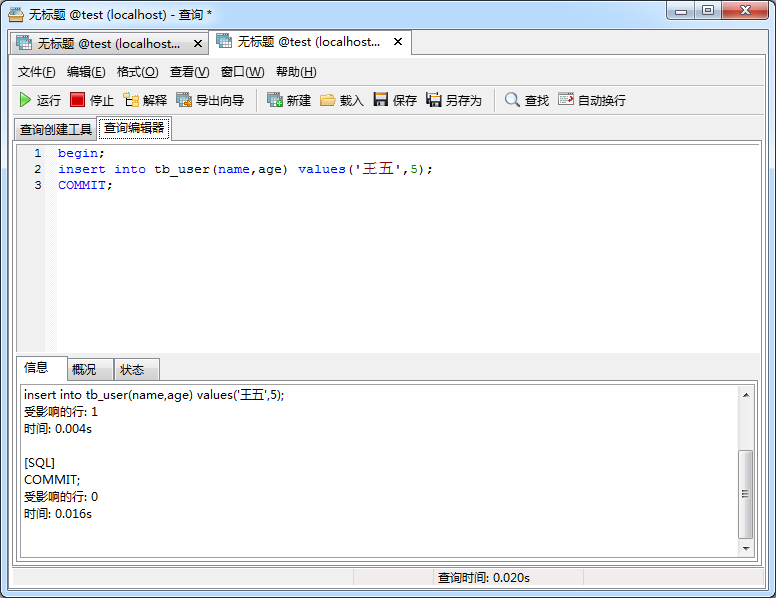Click the 运行 button label
Viewport: 776px width, 598px height.
coord(48,100)
